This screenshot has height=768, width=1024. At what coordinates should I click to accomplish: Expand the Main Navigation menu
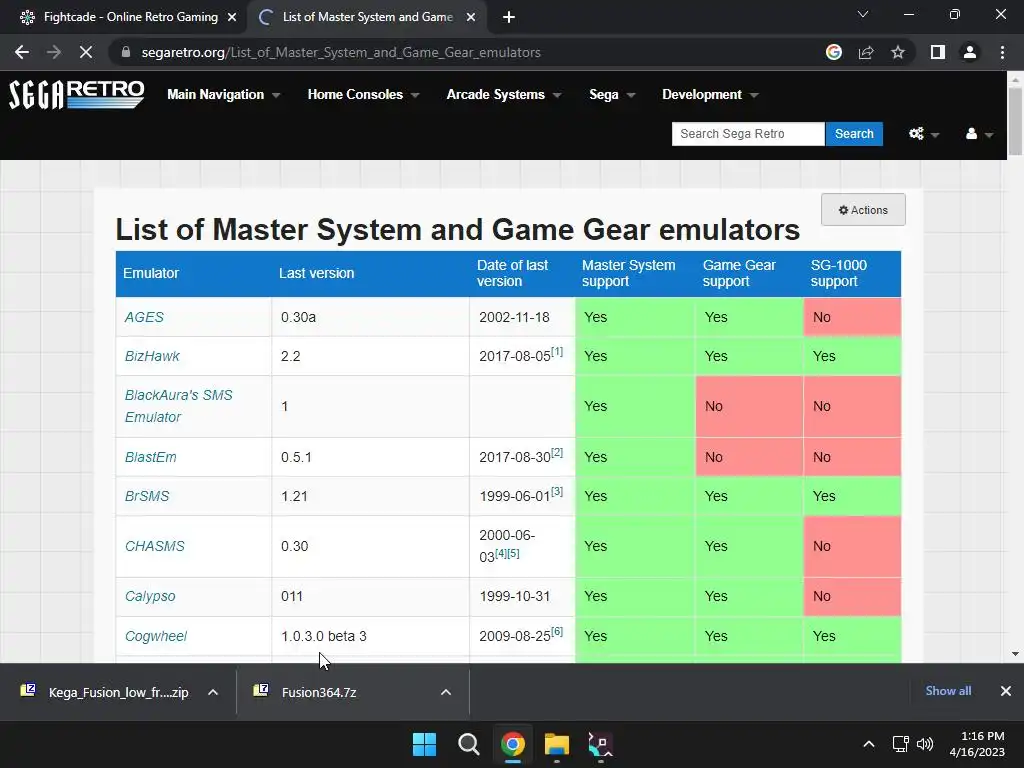[223, 95]
